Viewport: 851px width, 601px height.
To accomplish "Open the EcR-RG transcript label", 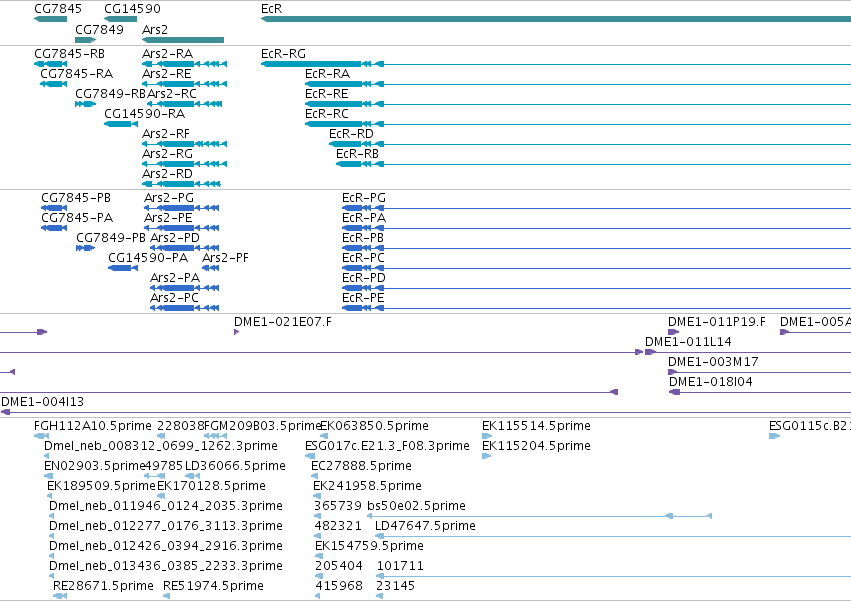I will tap(283, 54).
